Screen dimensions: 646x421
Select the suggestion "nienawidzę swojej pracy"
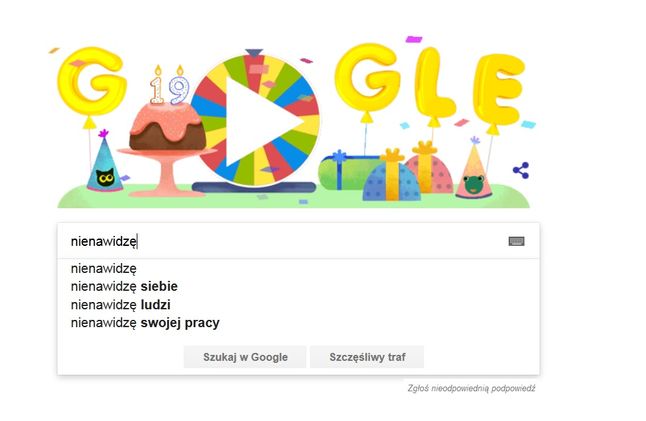[145, 323]
